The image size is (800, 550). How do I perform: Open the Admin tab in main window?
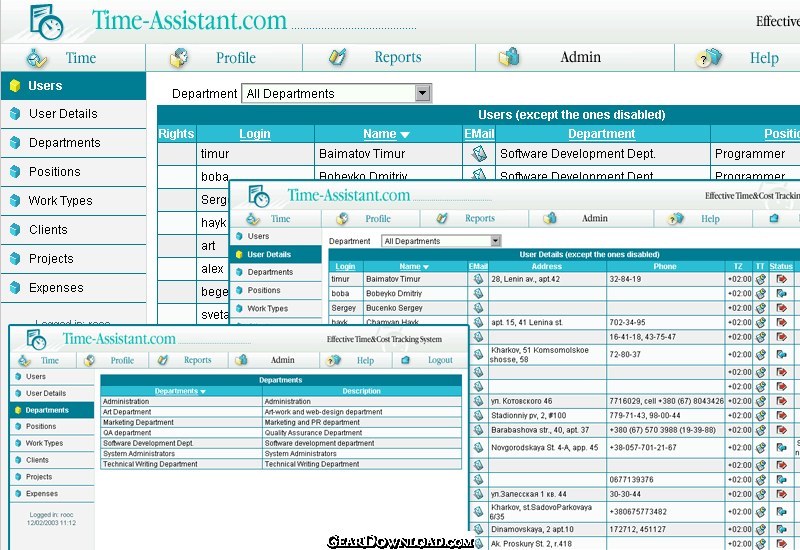tap(580, 57)
